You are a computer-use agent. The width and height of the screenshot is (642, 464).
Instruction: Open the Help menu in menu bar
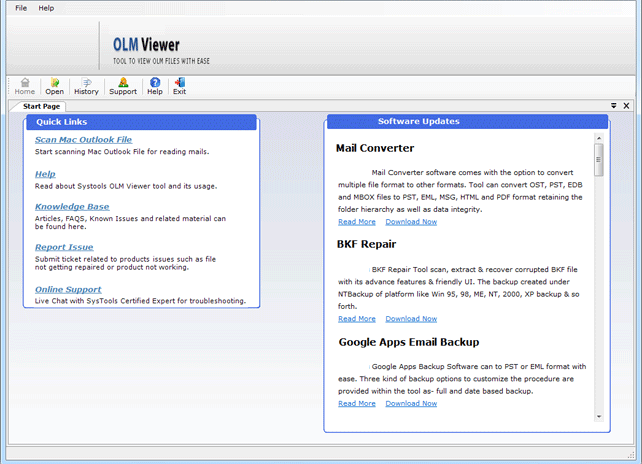click(46, 8)
